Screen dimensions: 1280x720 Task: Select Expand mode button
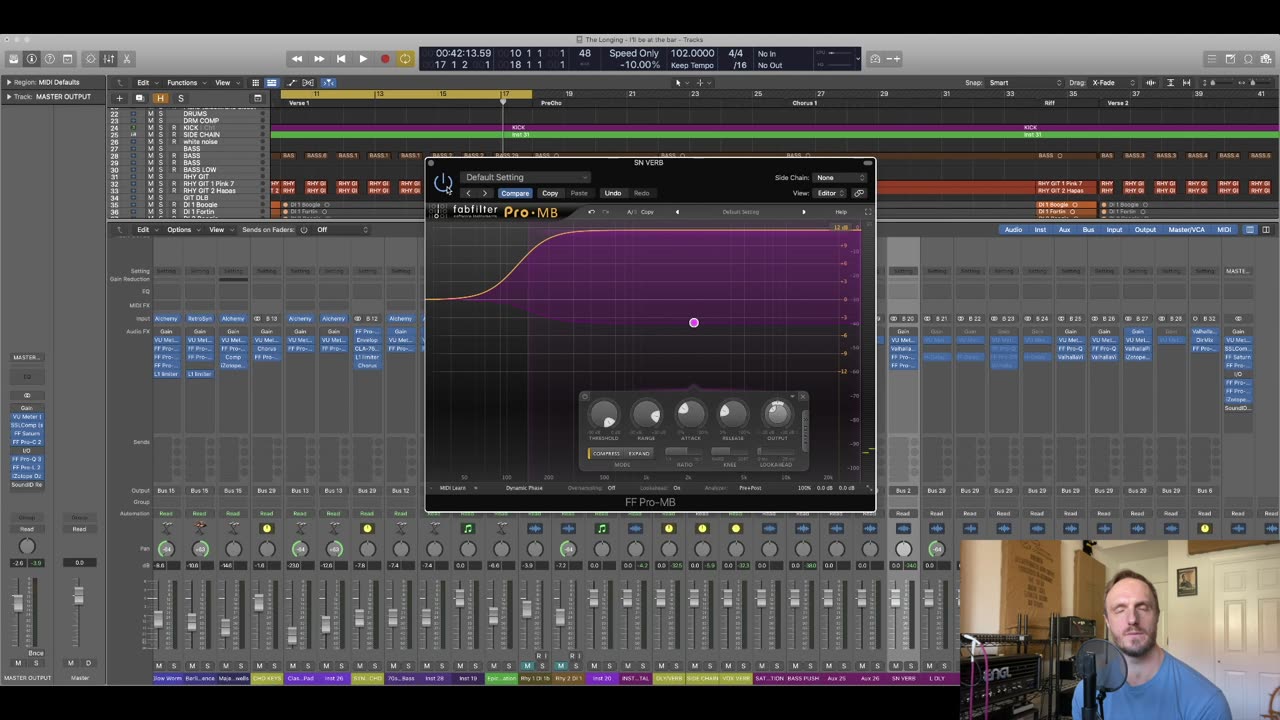[x=638, y=453]
